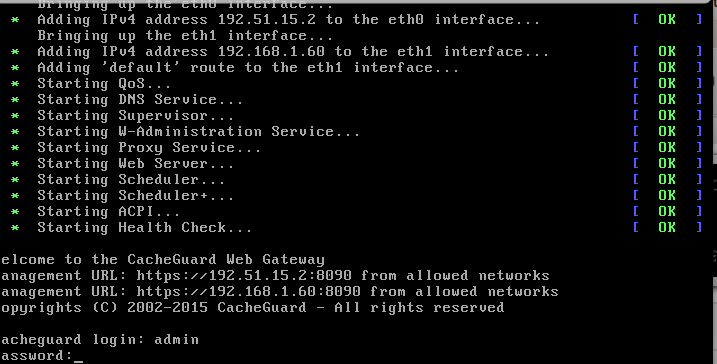This screenshot has width=717, height=364.
Task: Click the green asterisk beside Starting Scheduler+
Action: 15,196
